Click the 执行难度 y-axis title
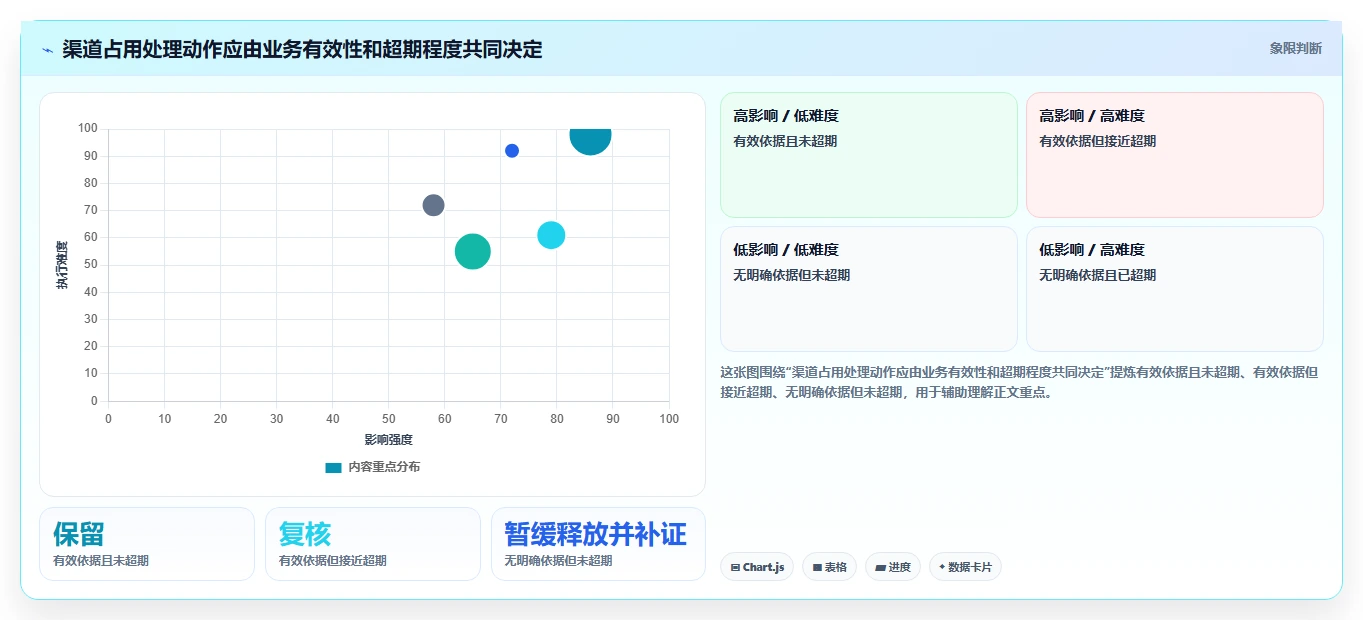The height and width of the screenshot is (620, 1363). 62,265
